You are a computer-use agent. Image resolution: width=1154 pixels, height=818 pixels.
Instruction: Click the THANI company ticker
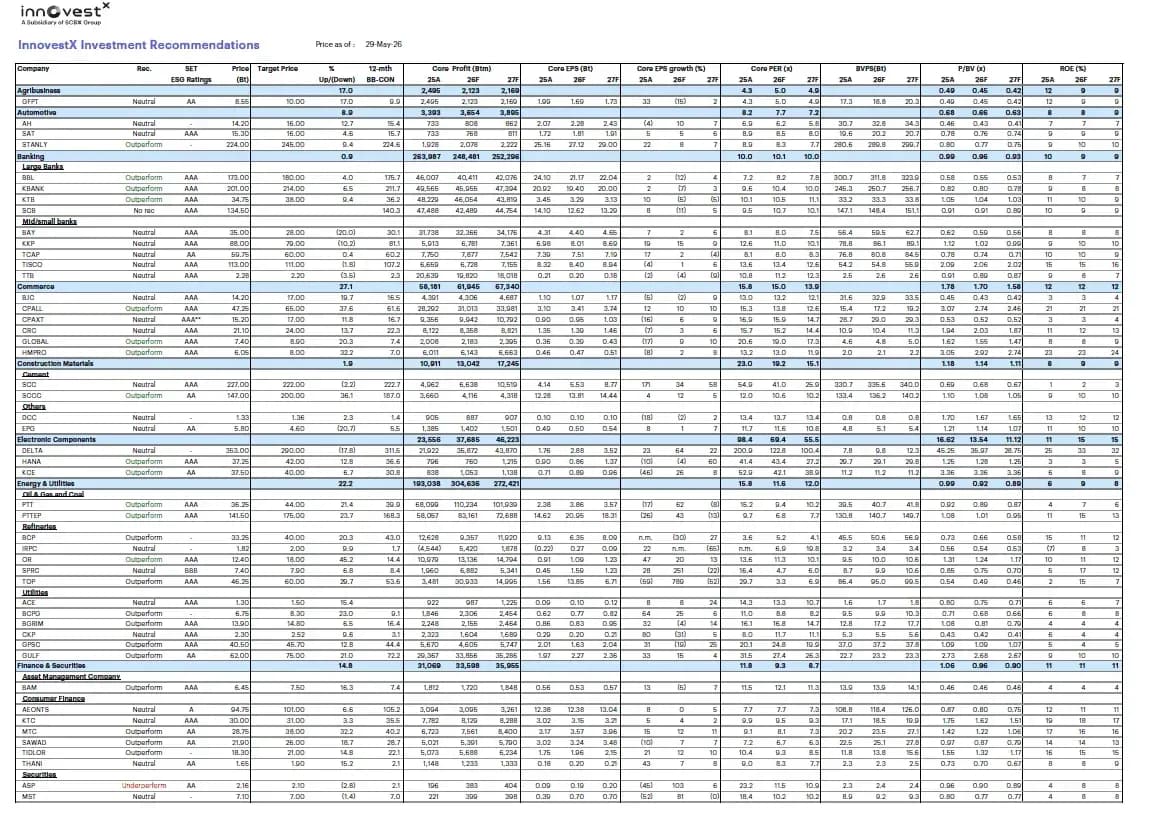point(32,764)
